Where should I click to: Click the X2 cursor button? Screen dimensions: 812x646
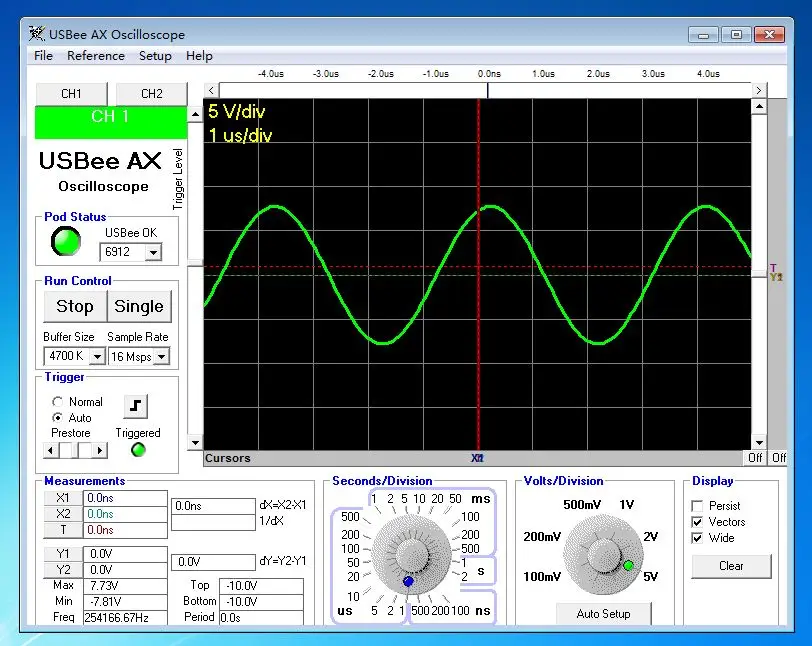[x=63, y=514]
